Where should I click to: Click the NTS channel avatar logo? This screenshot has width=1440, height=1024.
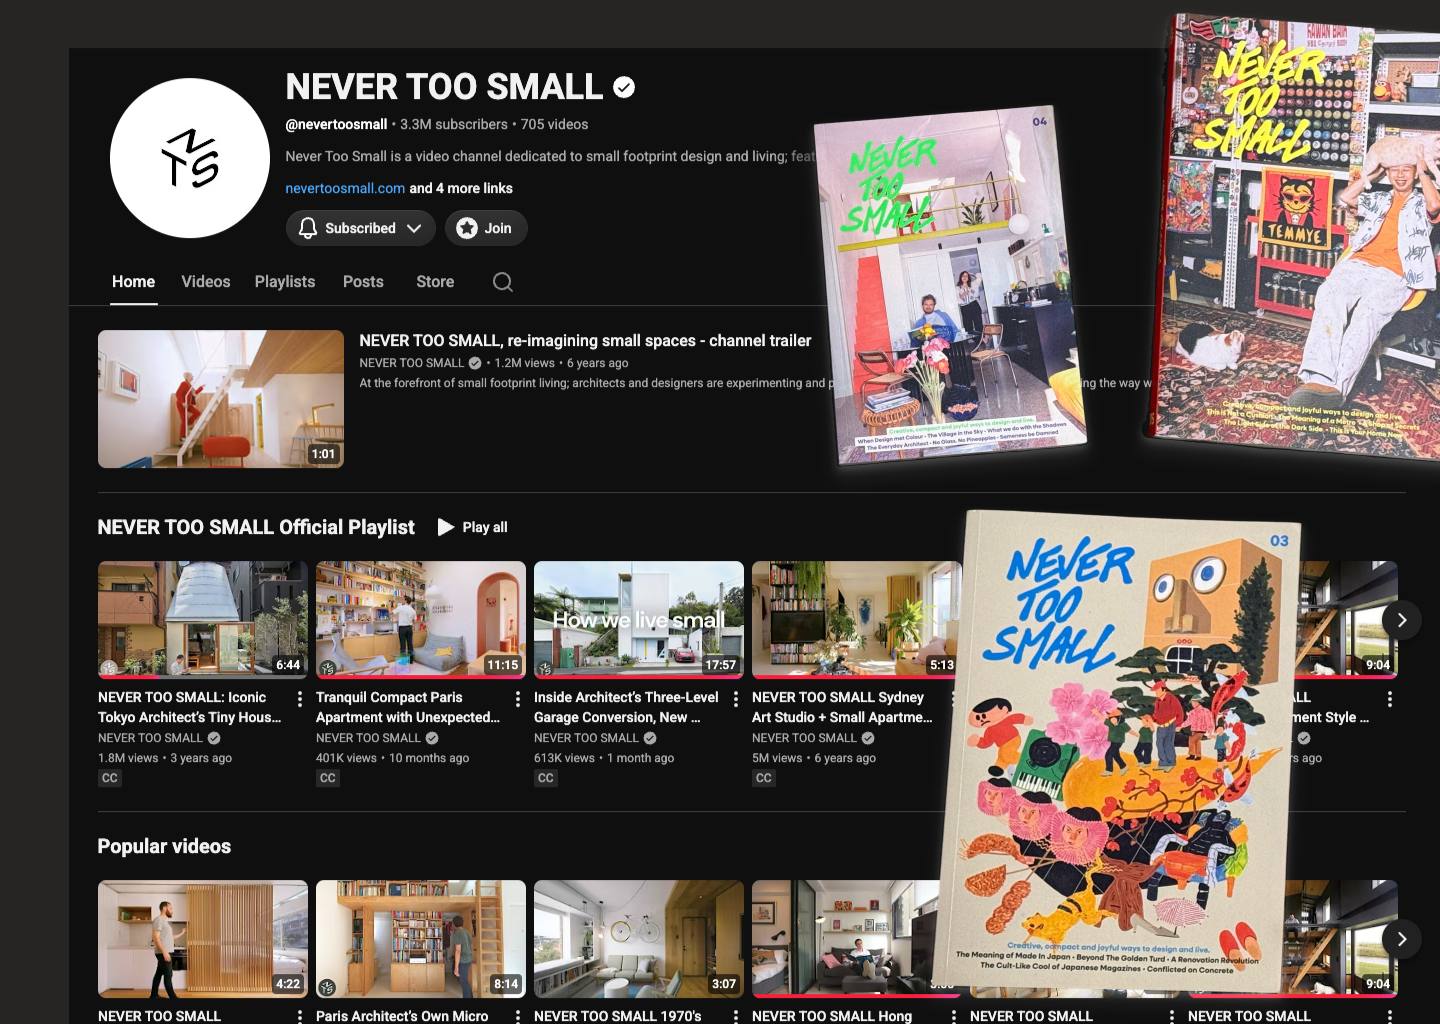point(190,158)
